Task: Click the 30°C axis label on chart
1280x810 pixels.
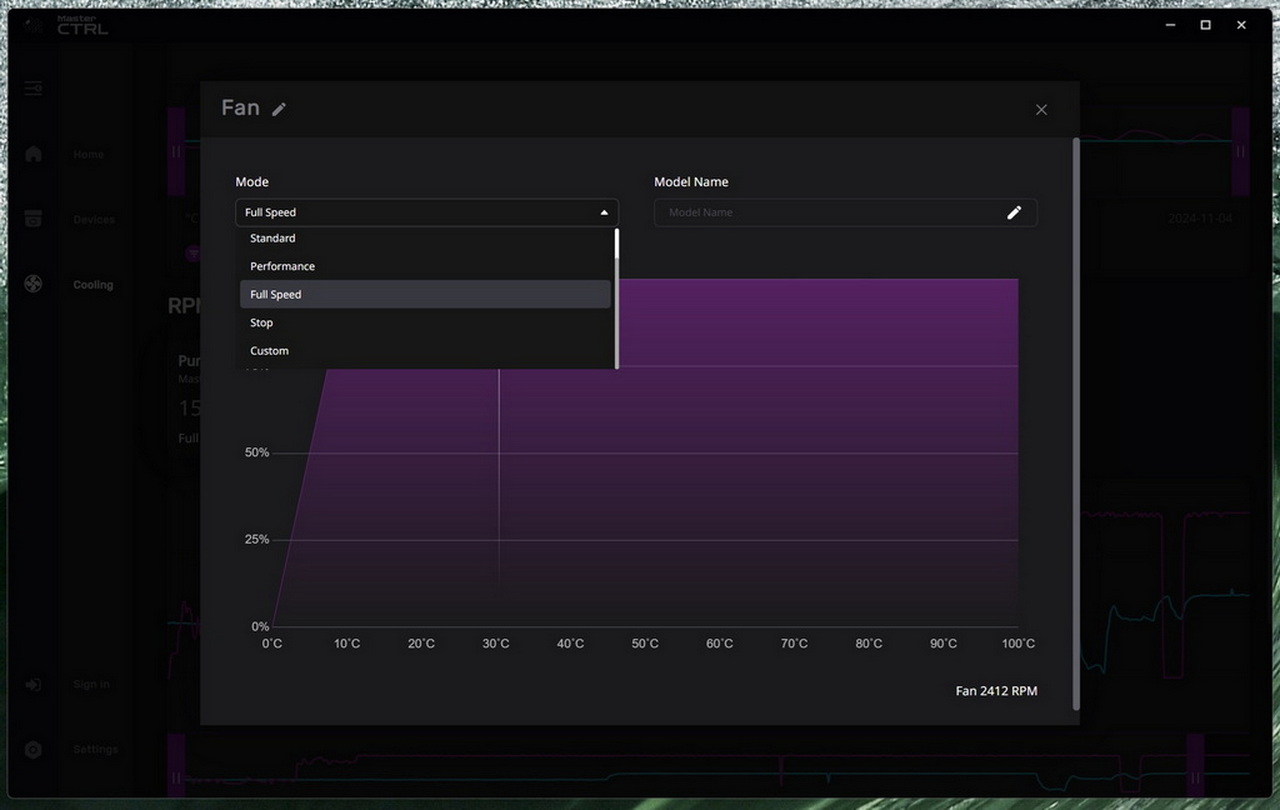Action: tap(496, 644)
